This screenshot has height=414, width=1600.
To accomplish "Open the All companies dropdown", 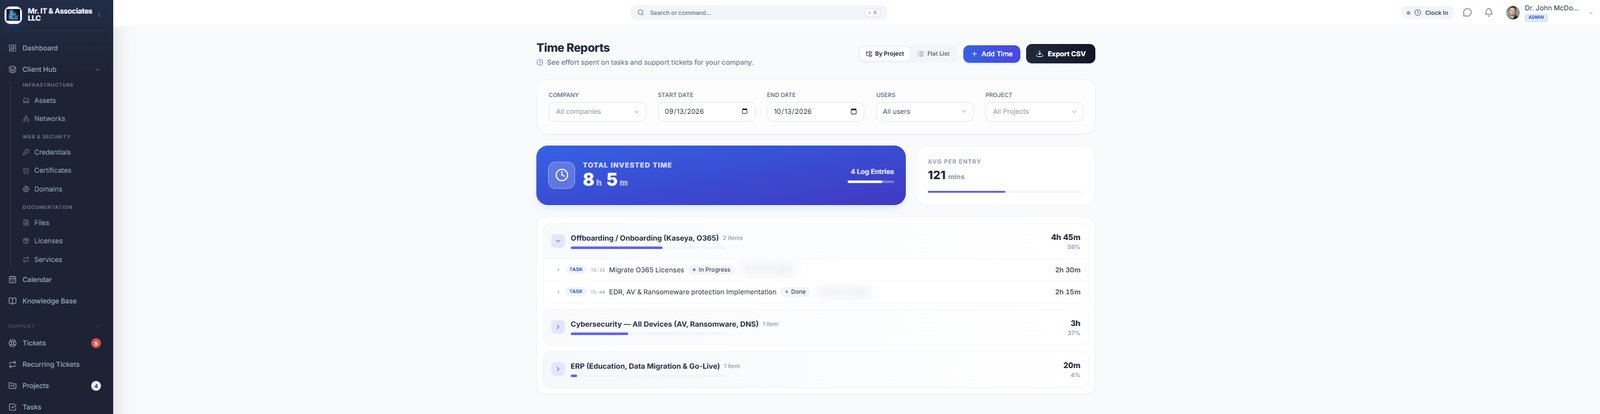I will pos(597,112).
